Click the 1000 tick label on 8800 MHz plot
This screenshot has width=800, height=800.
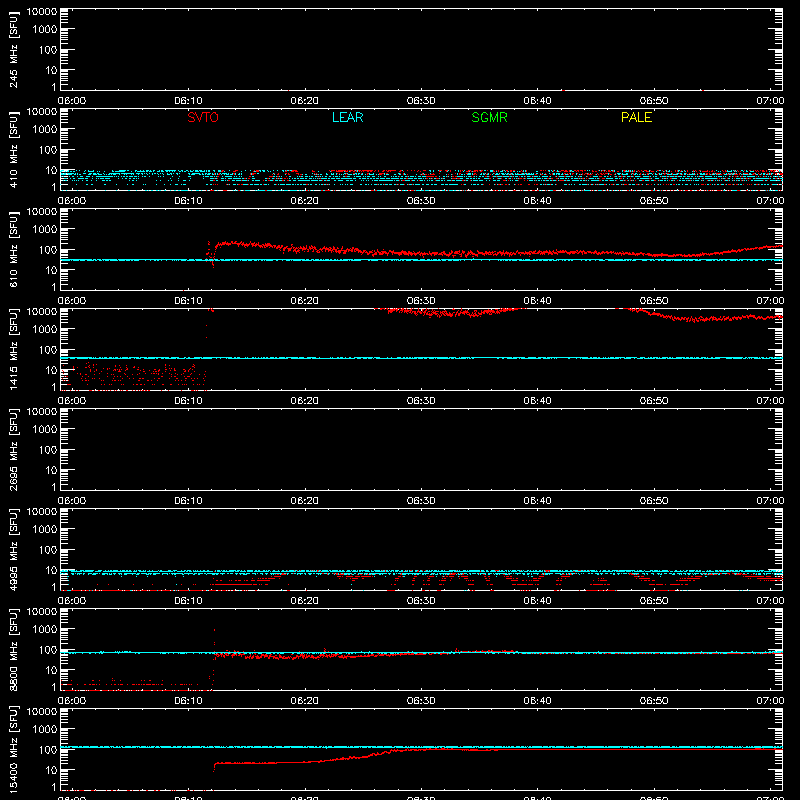click(x=45, y=629)
